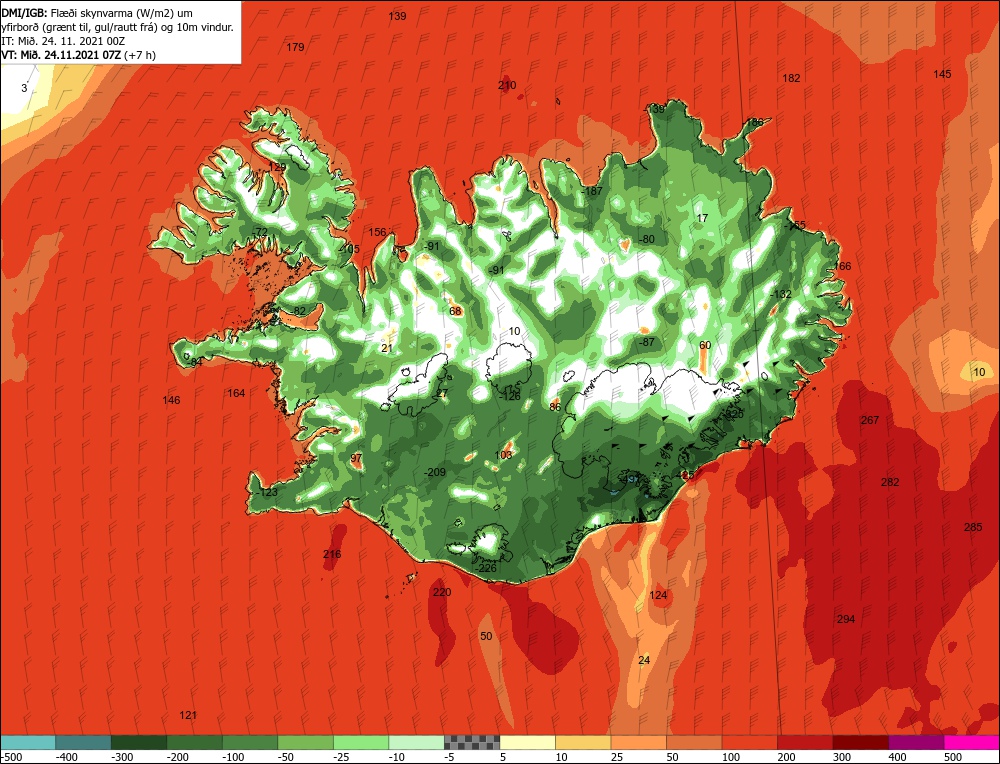Click the title text 'Flæði skynvarma (W/m2) um'
The width and height of the screenshot is (1000, 764).
pyautogui.click(x=121, y=13)
